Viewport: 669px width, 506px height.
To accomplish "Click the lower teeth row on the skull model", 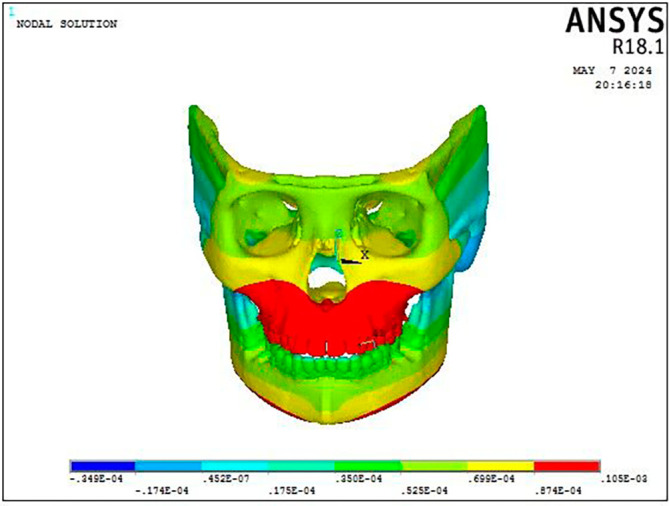I will click(331, 366).
